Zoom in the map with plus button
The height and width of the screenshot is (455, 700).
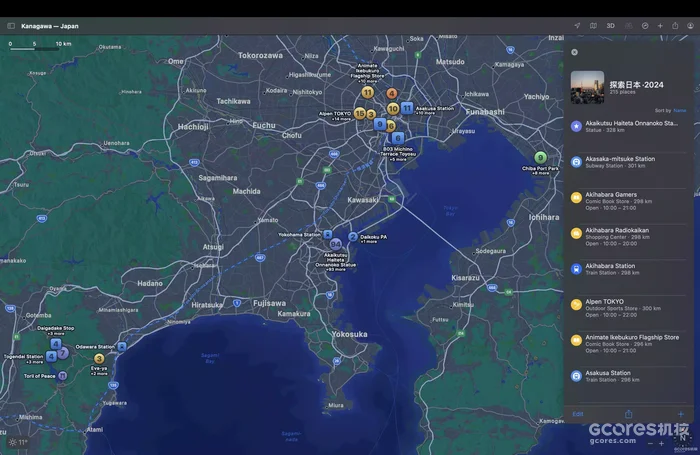click(662, 443)
